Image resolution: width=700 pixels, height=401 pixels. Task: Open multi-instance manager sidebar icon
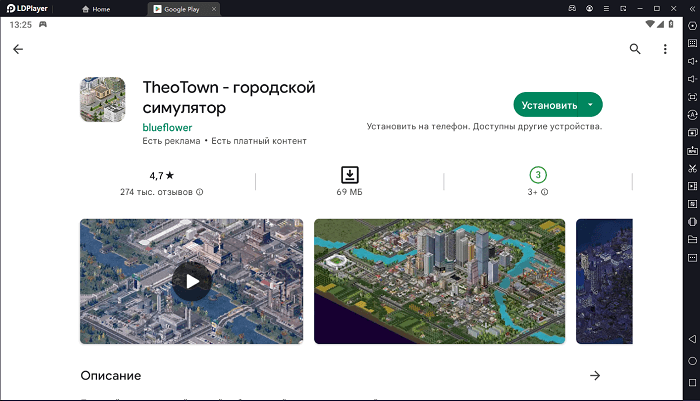pyautogui.click(x=692, y=133)
